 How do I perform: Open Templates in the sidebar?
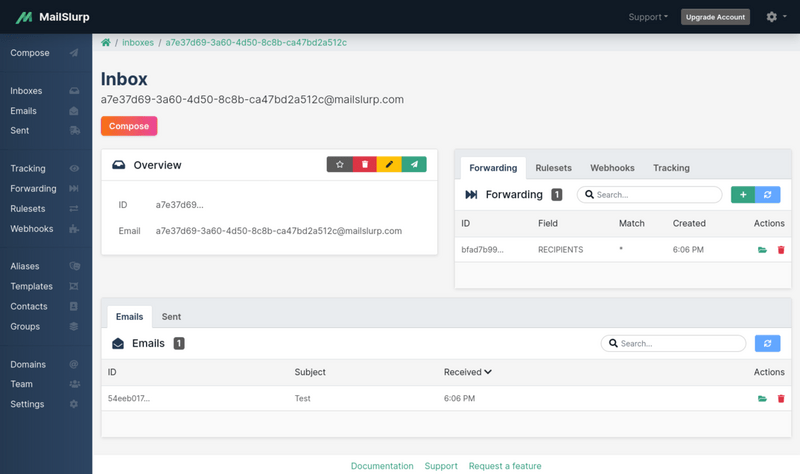click(x=45, y=286)
